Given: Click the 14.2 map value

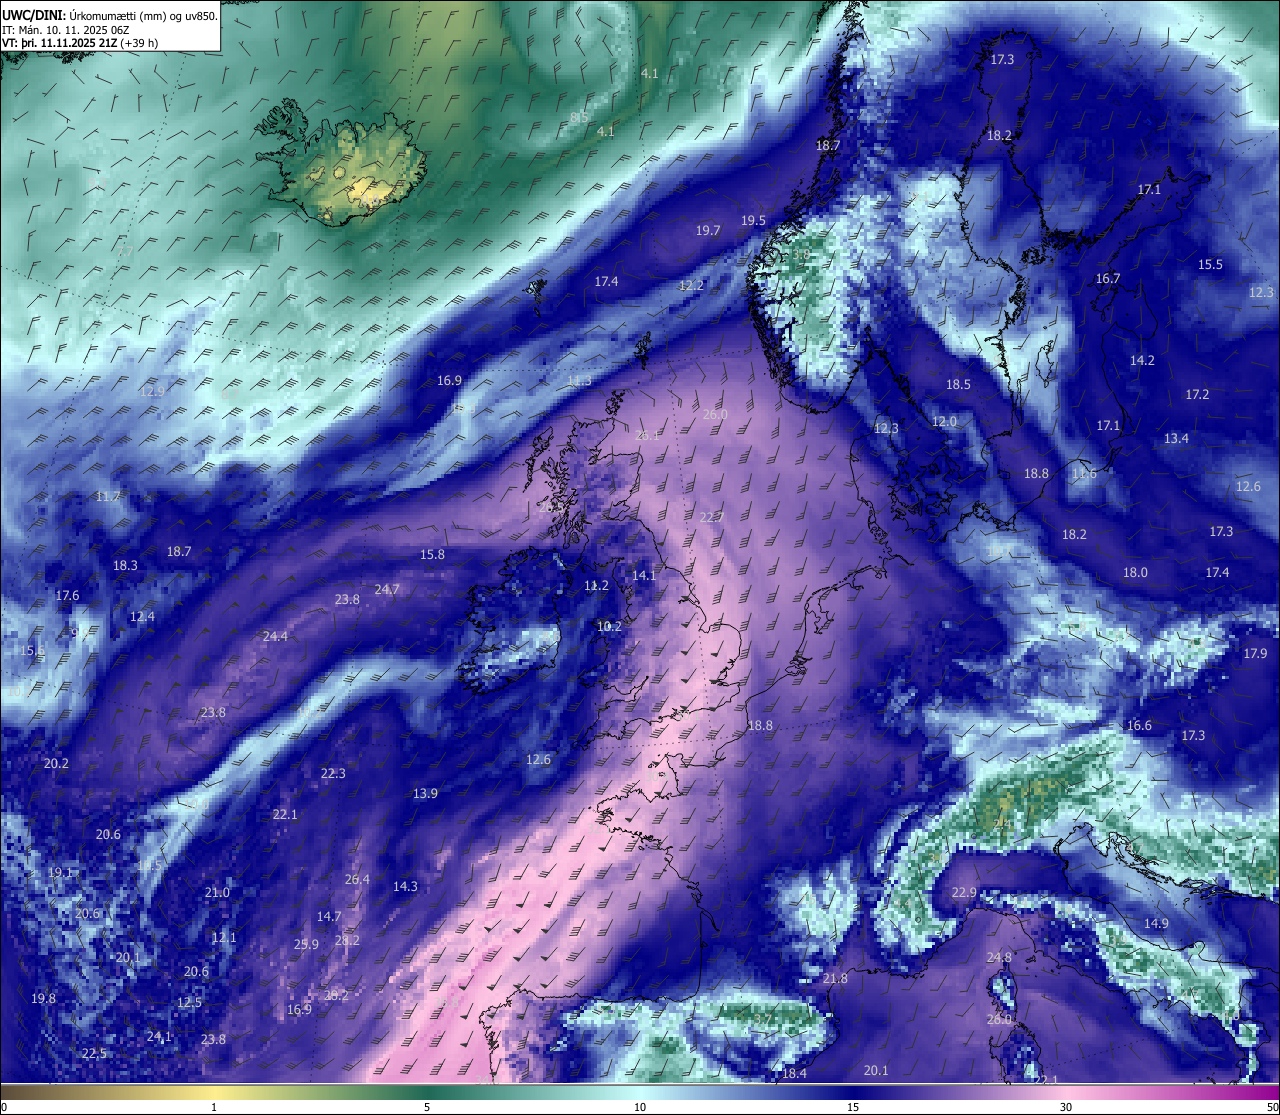Looking at the screenshot, I should 1142,360.
